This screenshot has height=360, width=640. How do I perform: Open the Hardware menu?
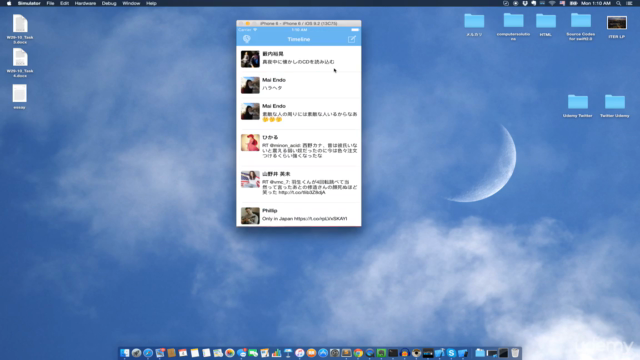[x=85, y=3]
